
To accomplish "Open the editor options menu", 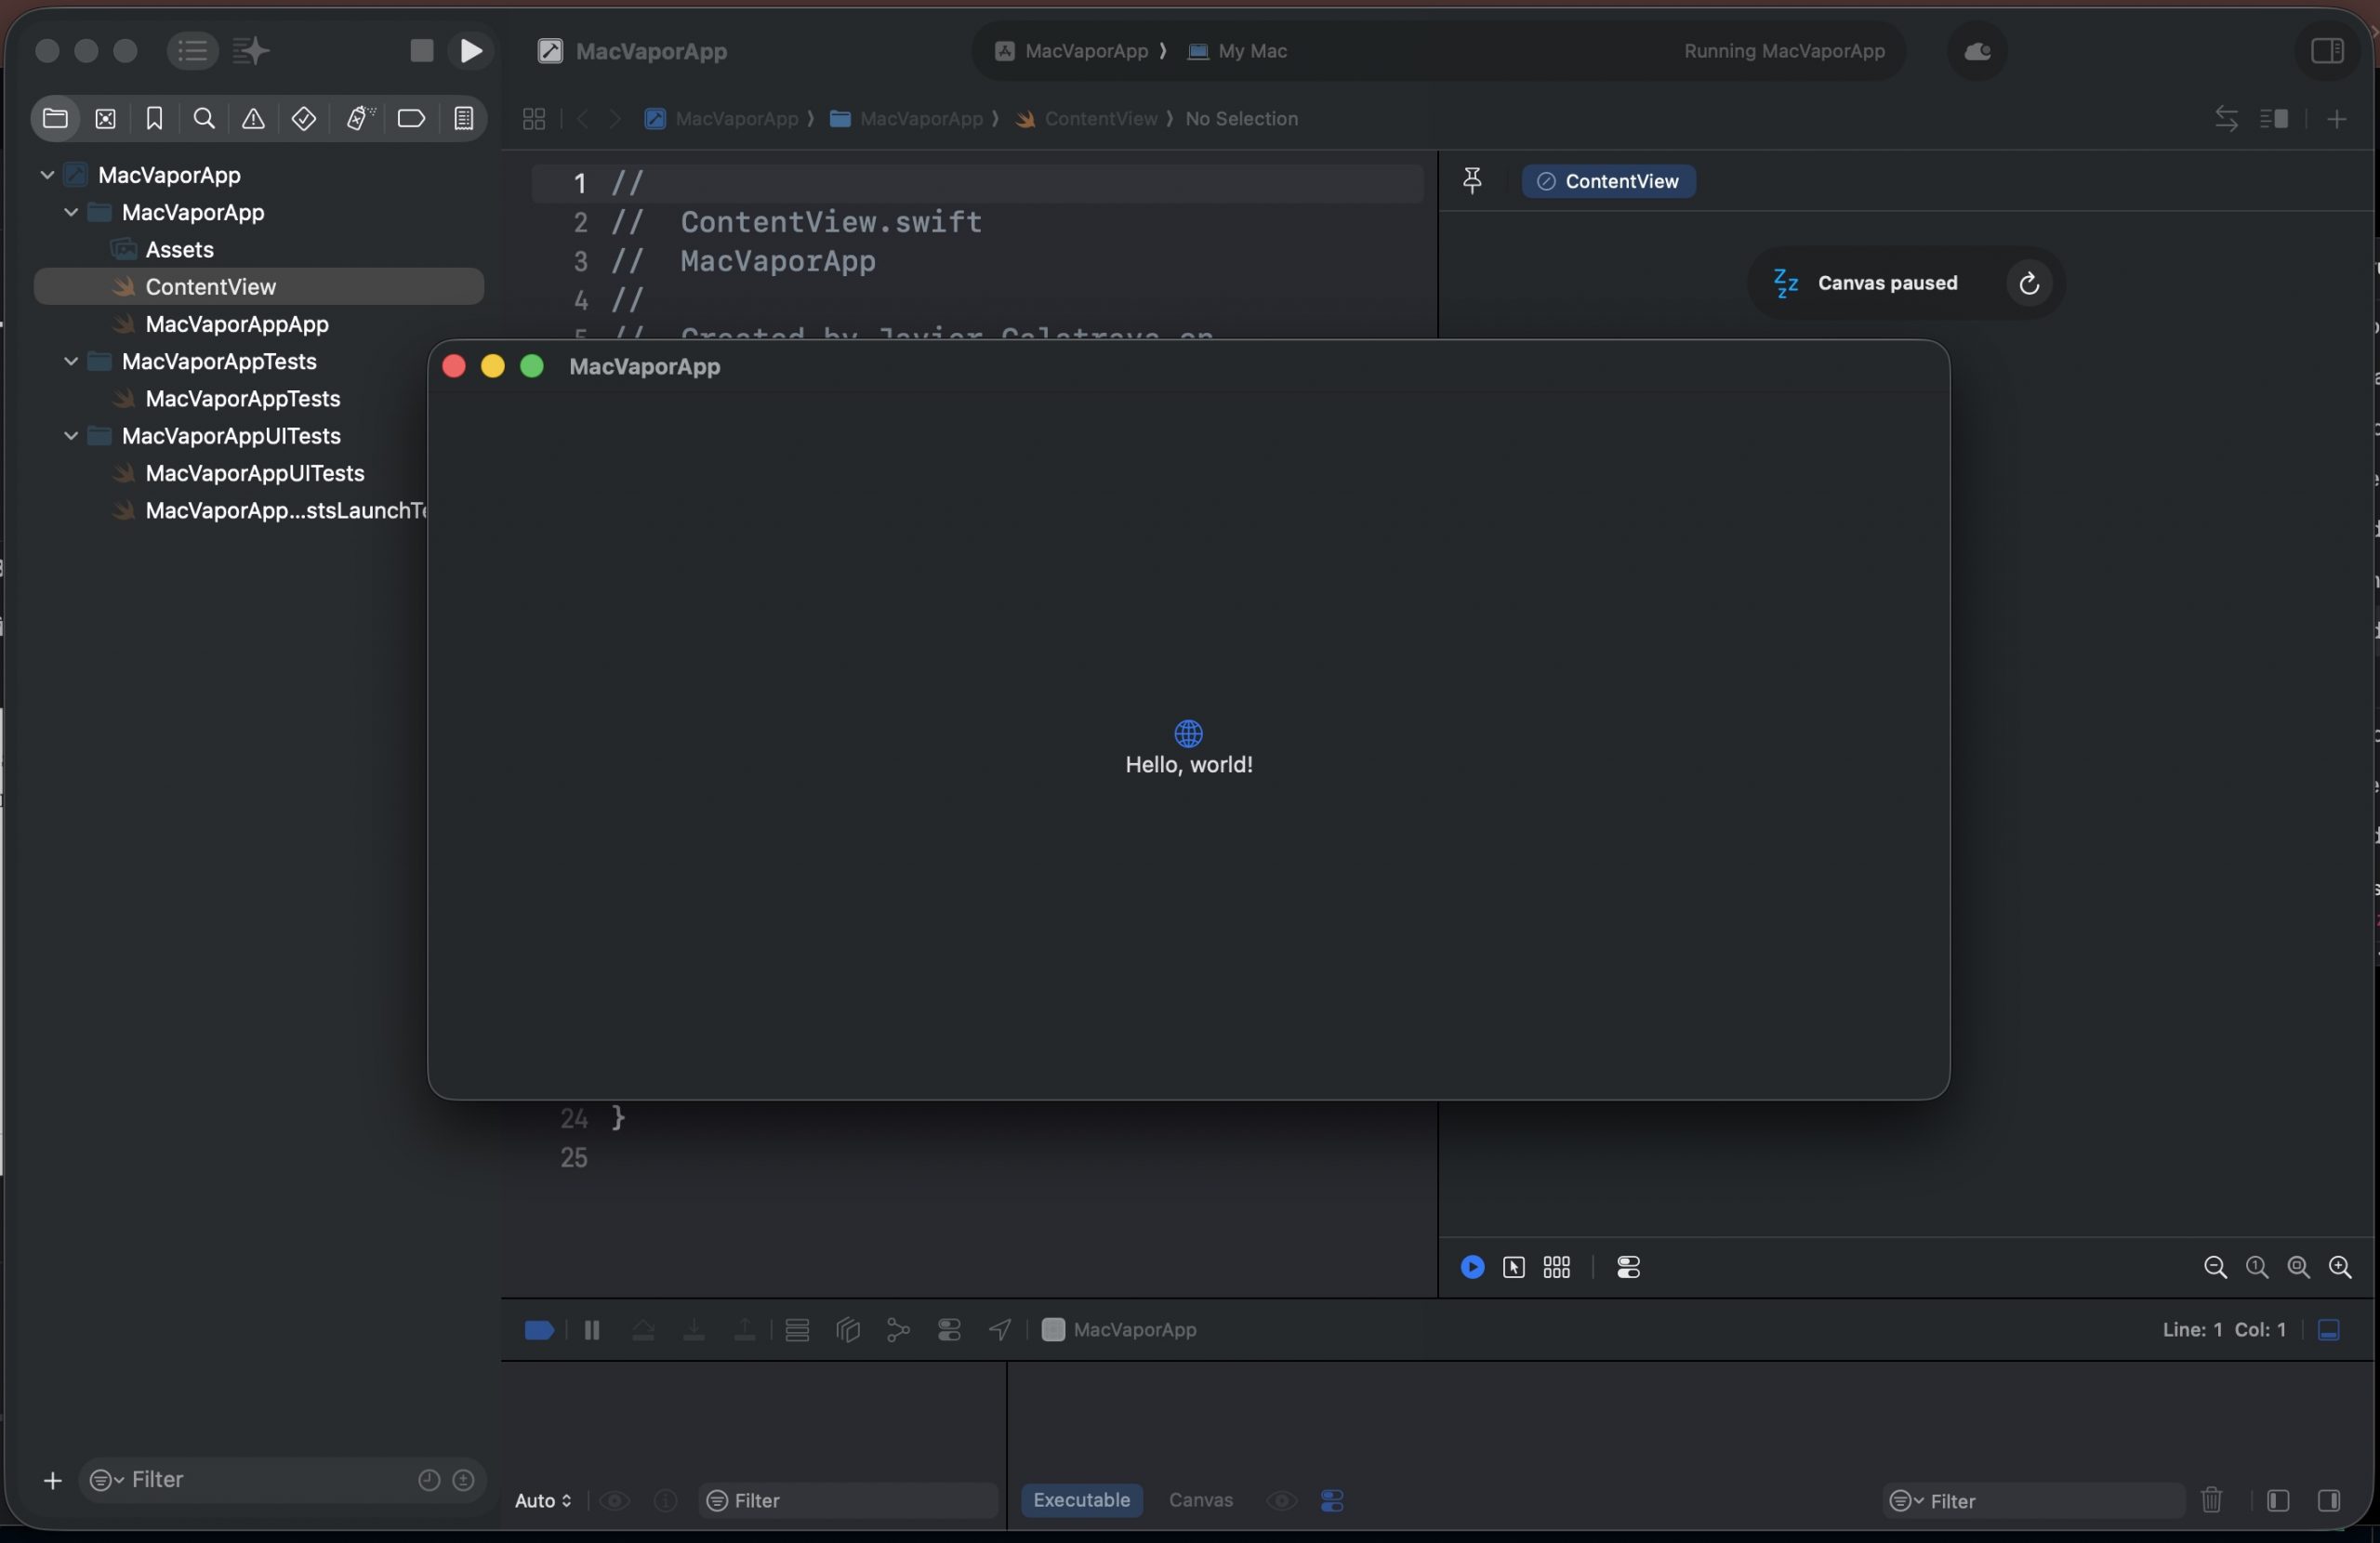I will (2274, 119).
